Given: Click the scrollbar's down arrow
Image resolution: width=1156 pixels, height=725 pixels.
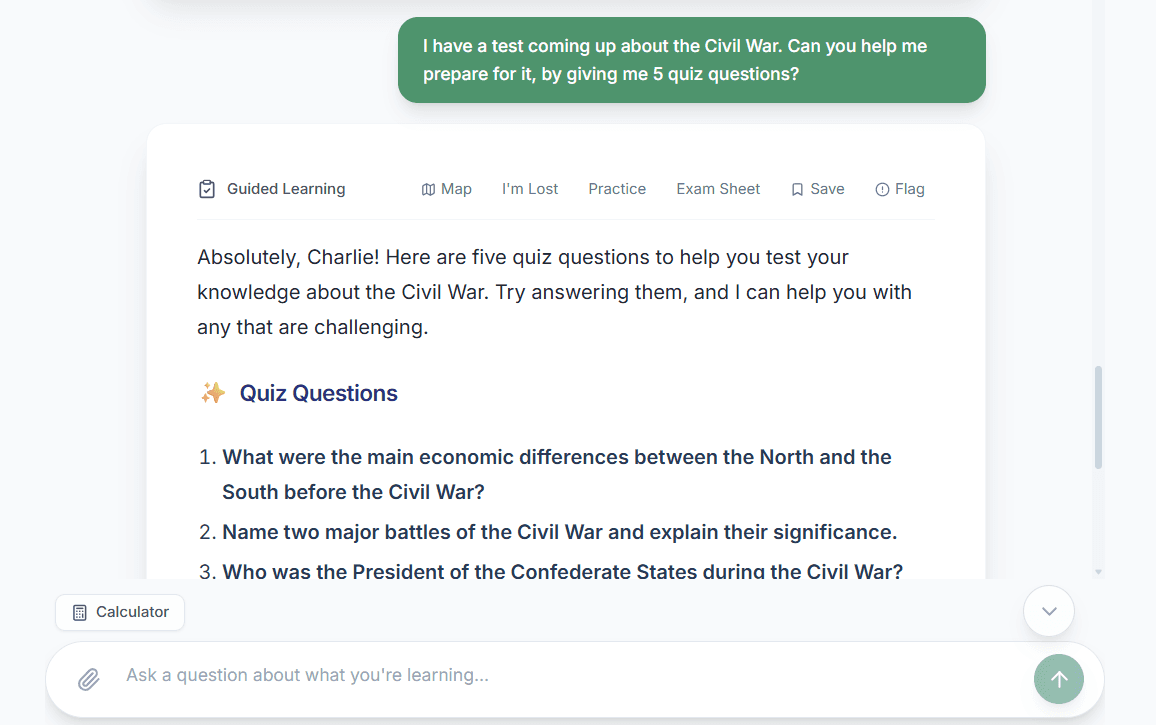Looking at the screenshot, I should [x=1099, y=572].
